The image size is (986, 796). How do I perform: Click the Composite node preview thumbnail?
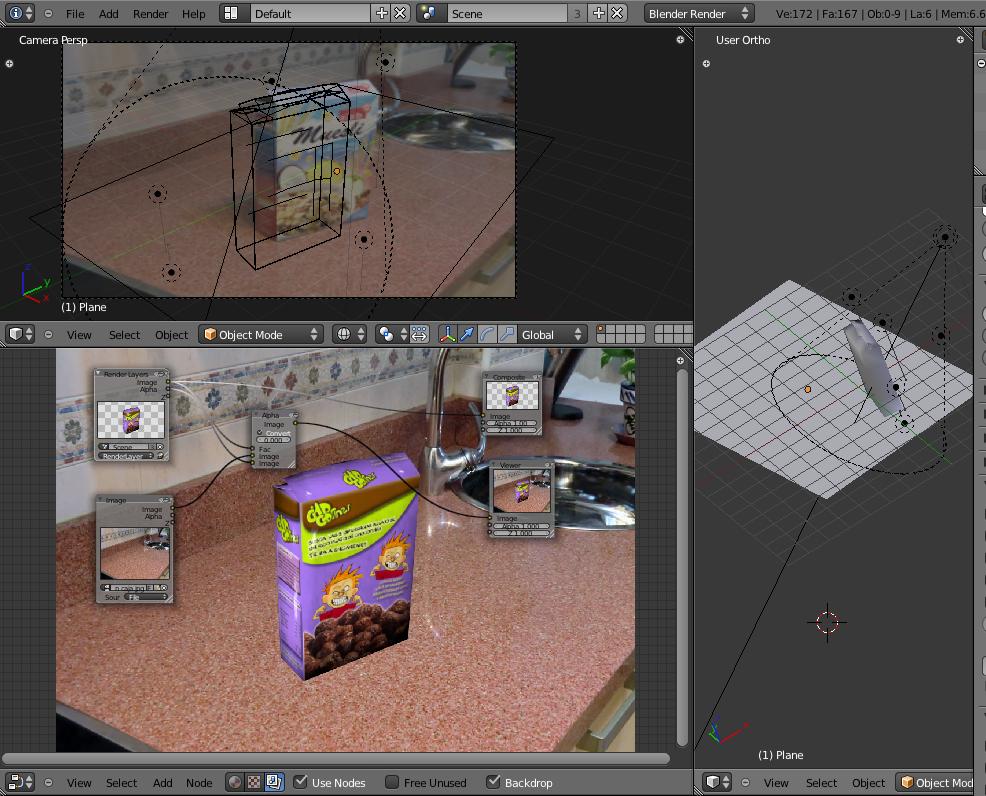click(x=512, y=395)
